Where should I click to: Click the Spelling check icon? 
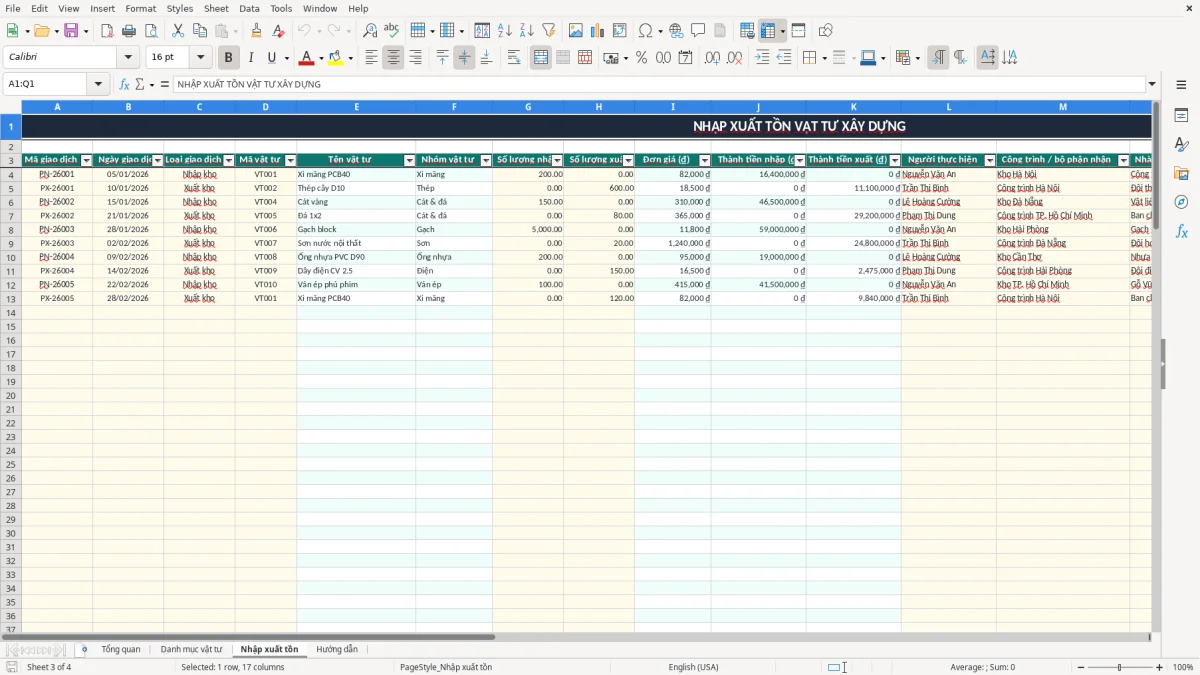[x=391, y=31]
